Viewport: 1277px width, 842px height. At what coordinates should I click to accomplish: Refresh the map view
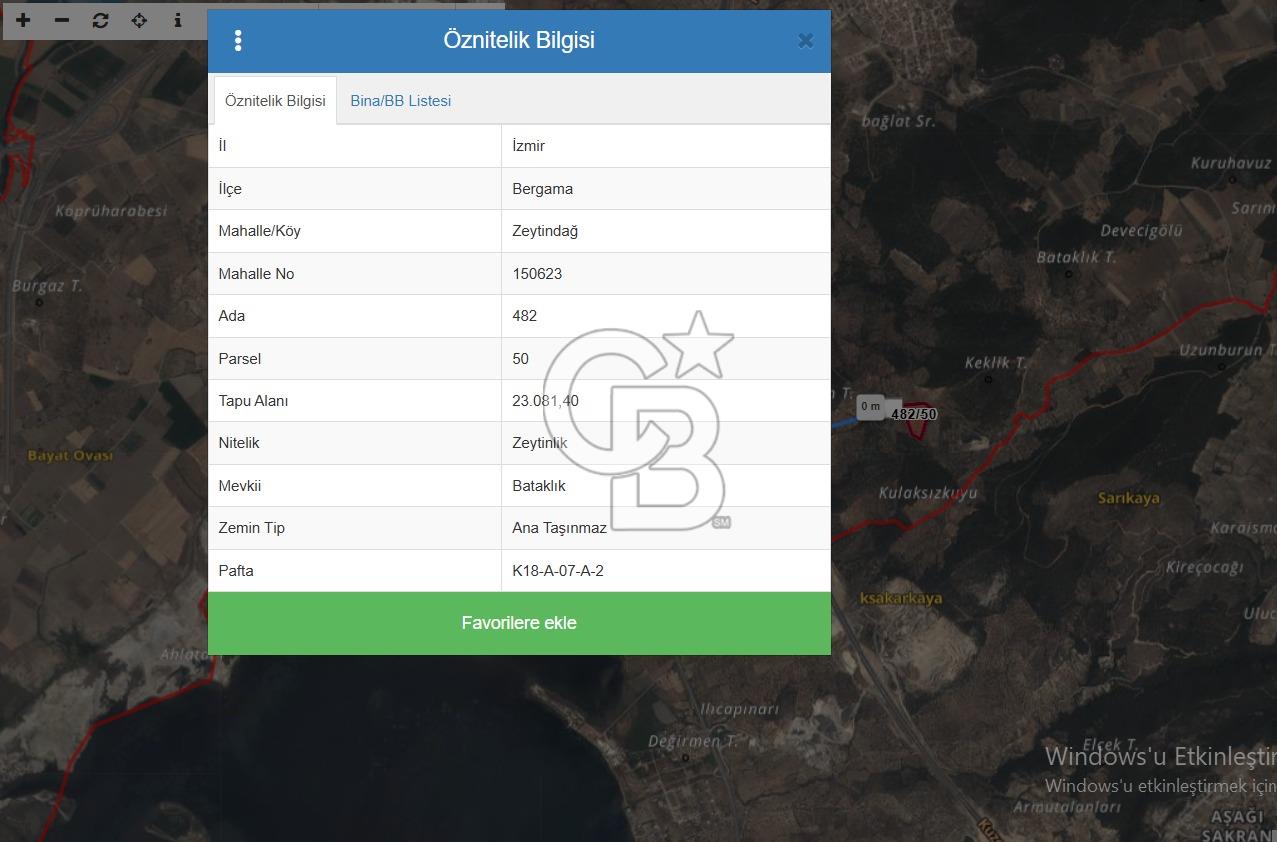(x=100, y=20)
